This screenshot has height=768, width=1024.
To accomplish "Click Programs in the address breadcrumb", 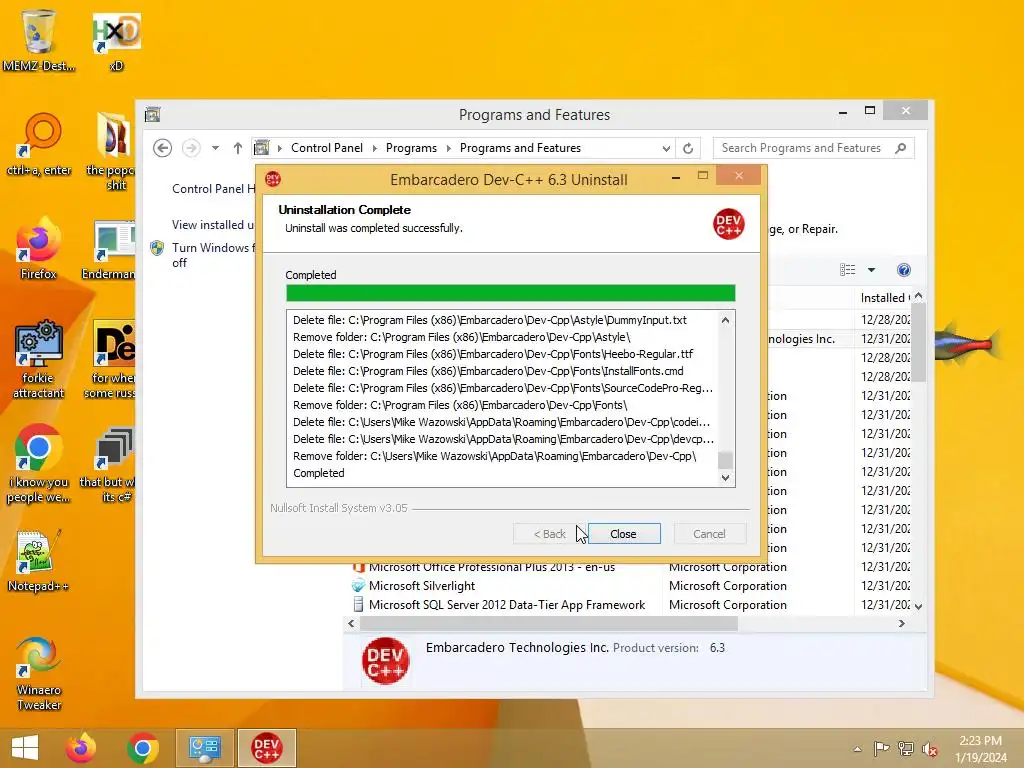I will click(x=411, y=148).
